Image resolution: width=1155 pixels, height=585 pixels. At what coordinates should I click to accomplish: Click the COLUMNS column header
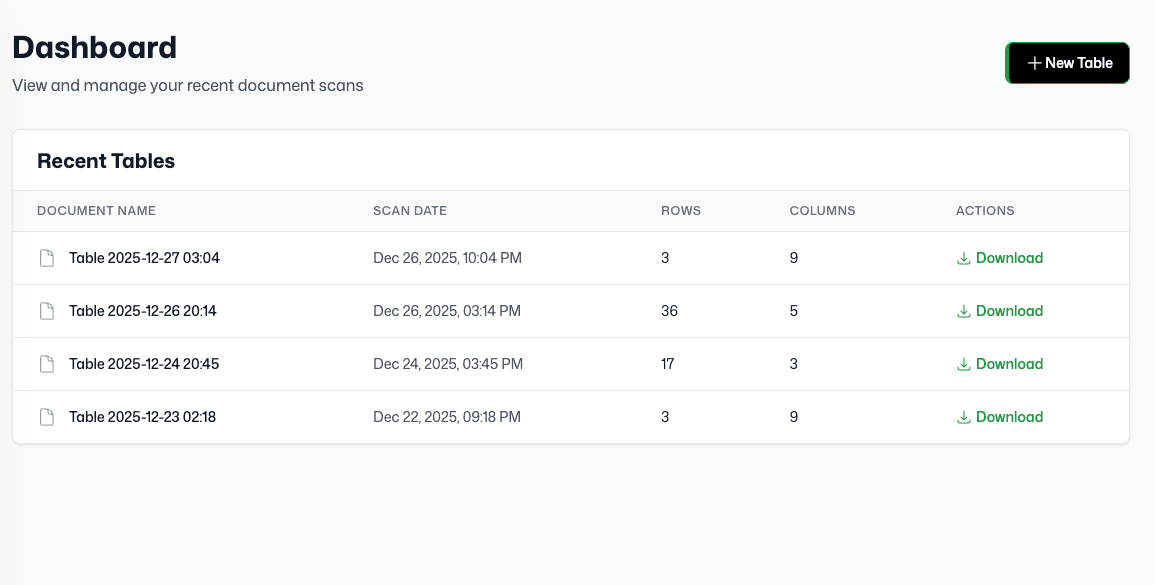pyautogui.click(x=822, y=211)
